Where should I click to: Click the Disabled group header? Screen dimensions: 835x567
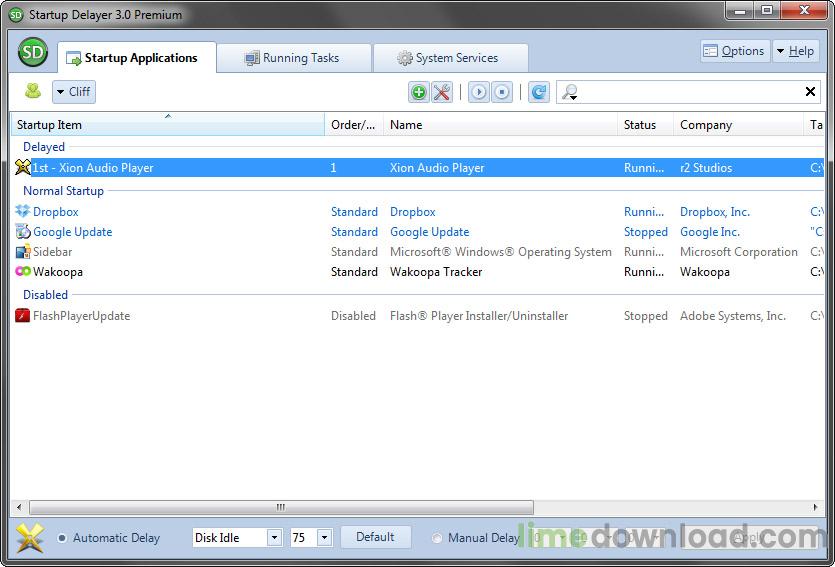(x=45, y=294)
